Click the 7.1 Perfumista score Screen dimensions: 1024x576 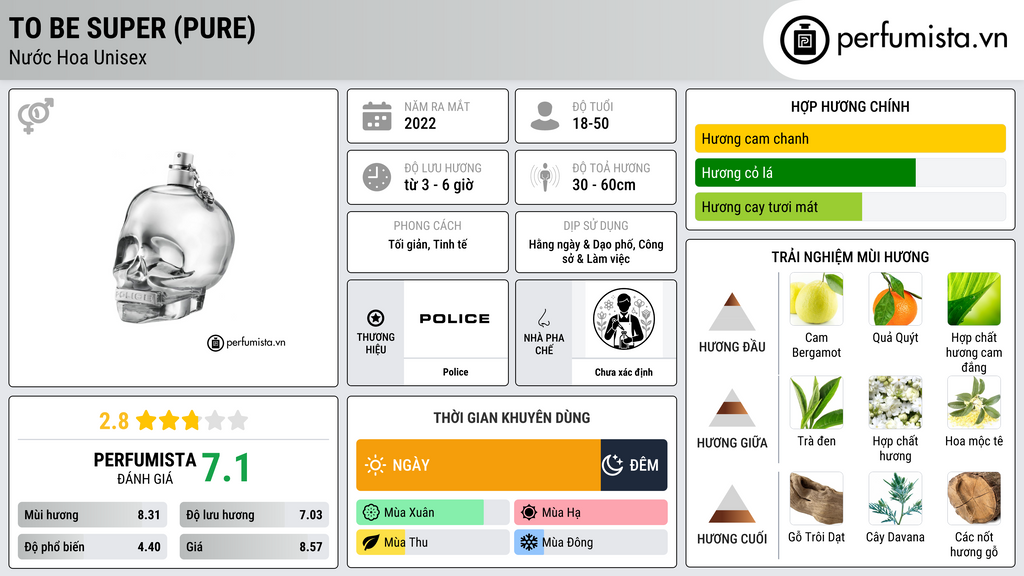[x=226, y=468]
